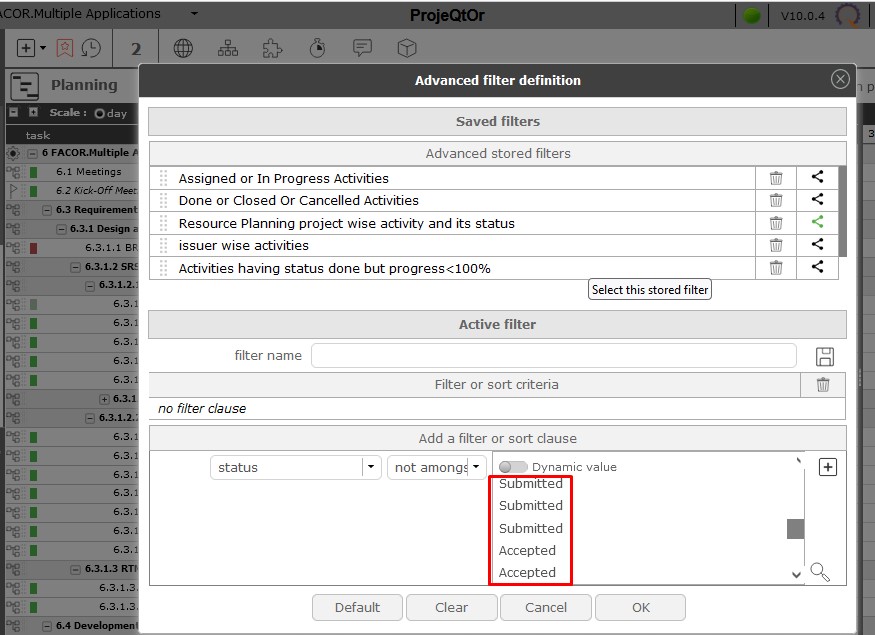Toggle the Dynamic value switch
This screenshot has height=635, width=875.
(x=513, y=467)
